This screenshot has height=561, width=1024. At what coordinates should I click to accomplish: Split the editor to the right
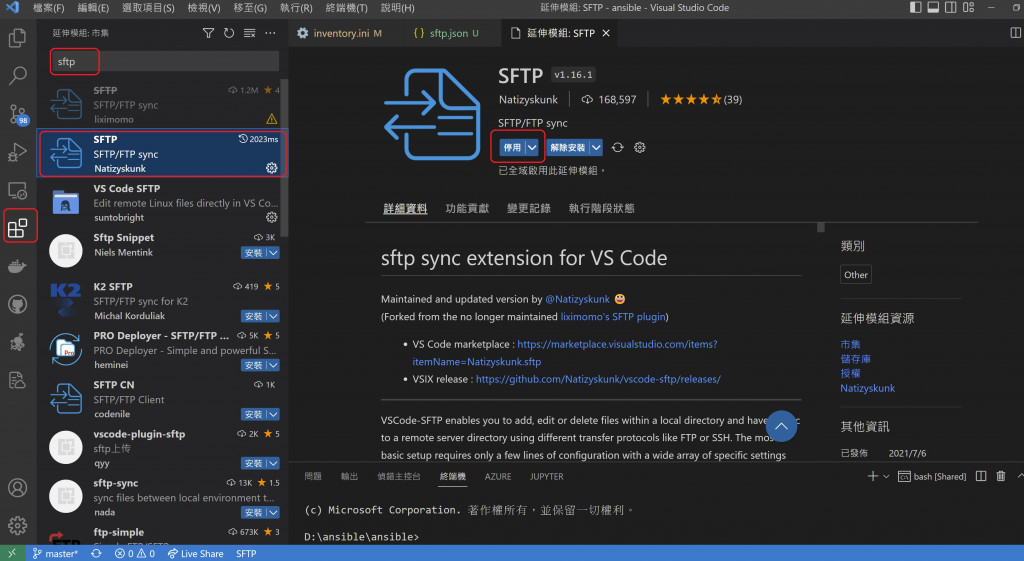(x=1016, y=33)
